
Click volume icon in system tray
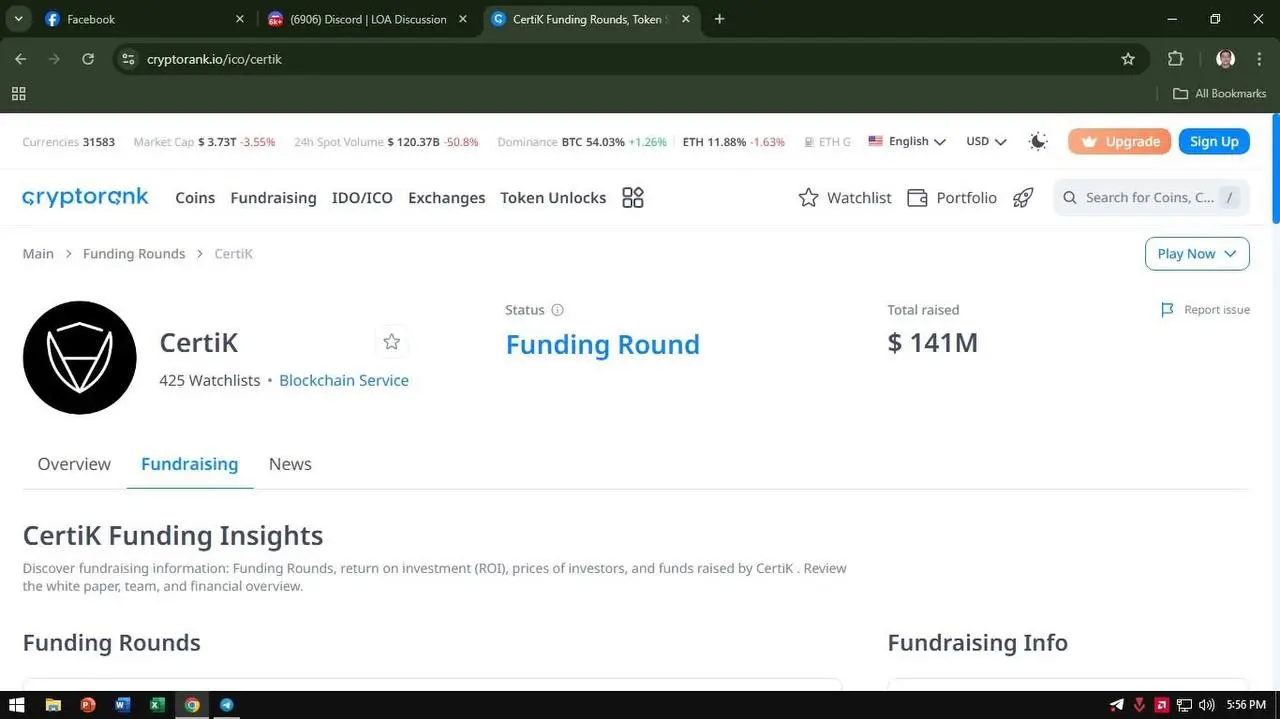1206,705
